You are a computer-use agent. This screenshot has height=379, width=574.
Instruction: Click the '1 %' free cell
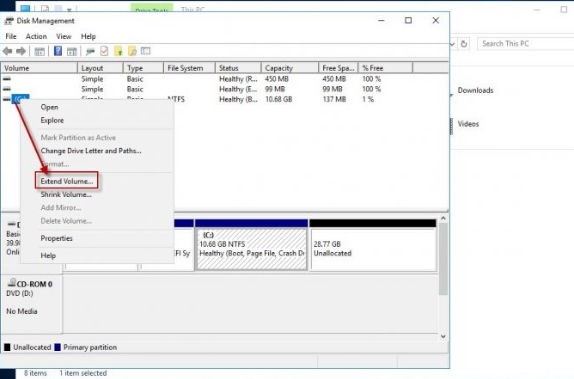point(368,99)
